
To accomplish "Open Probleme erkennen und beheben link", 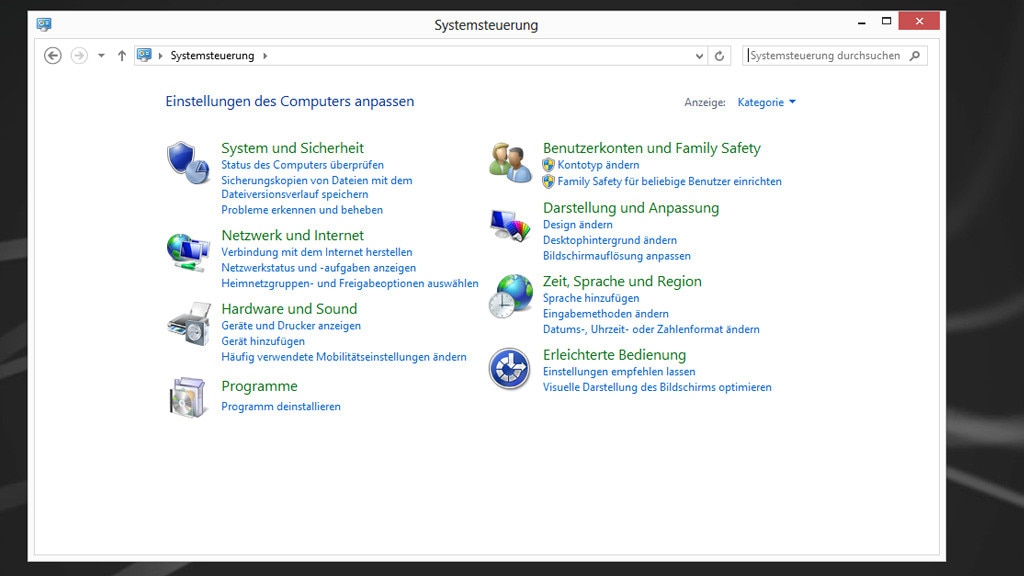I will (302, 209).
